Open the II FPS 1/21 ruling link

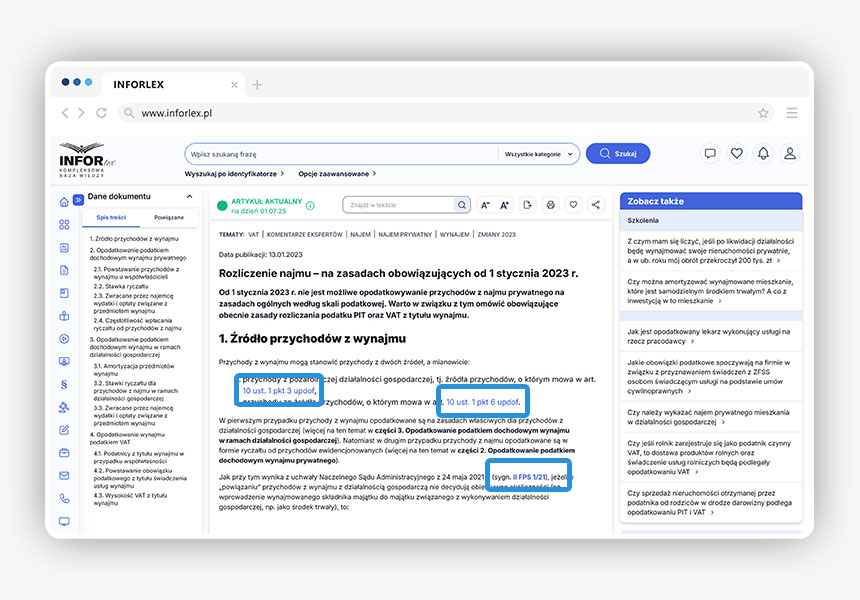pyautogui.click(x=530, y=479)
